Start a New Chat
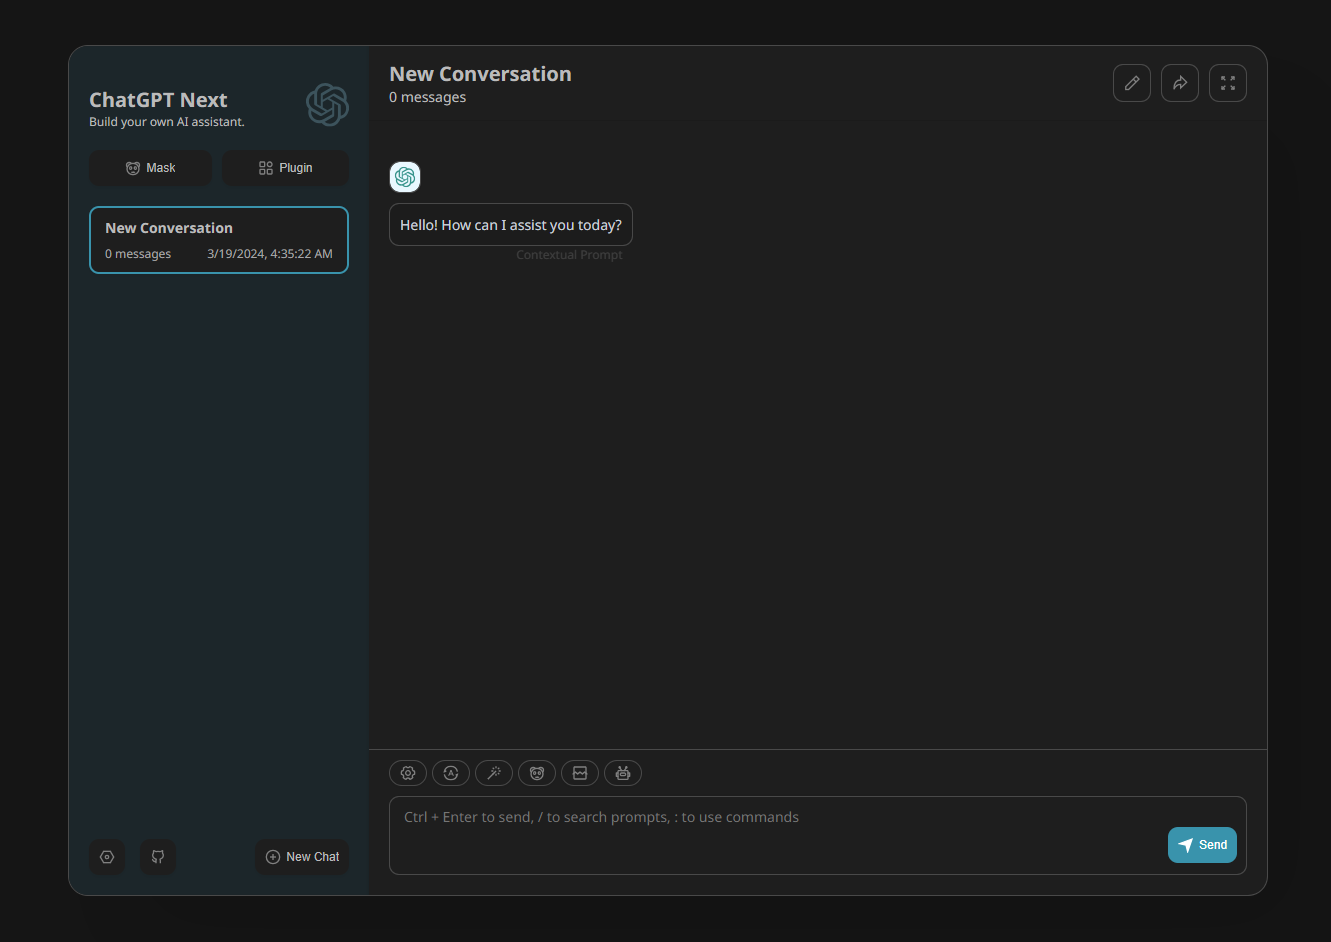The image size is (1331, 942). tap(302, 857)
